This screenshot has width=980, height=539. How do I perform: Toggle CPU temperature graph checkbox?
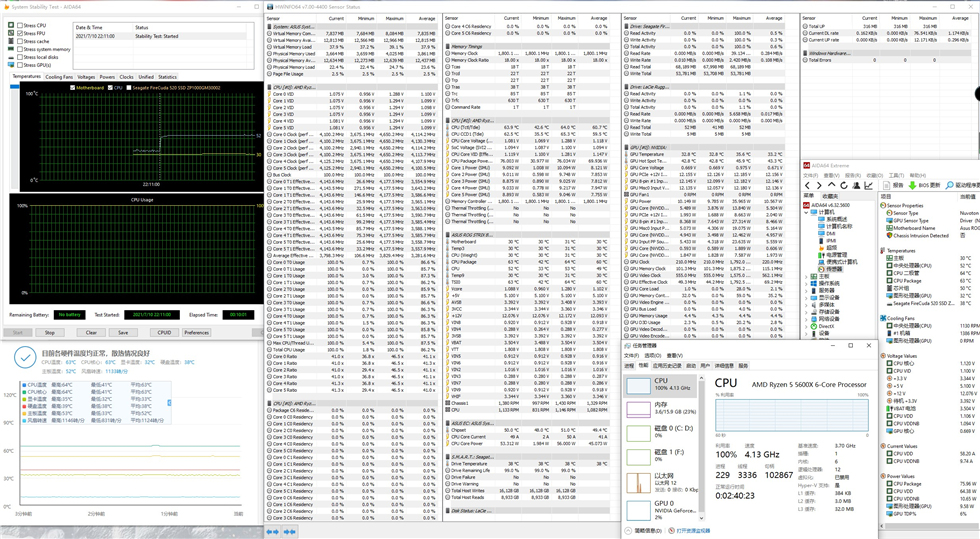click(111, 88)
